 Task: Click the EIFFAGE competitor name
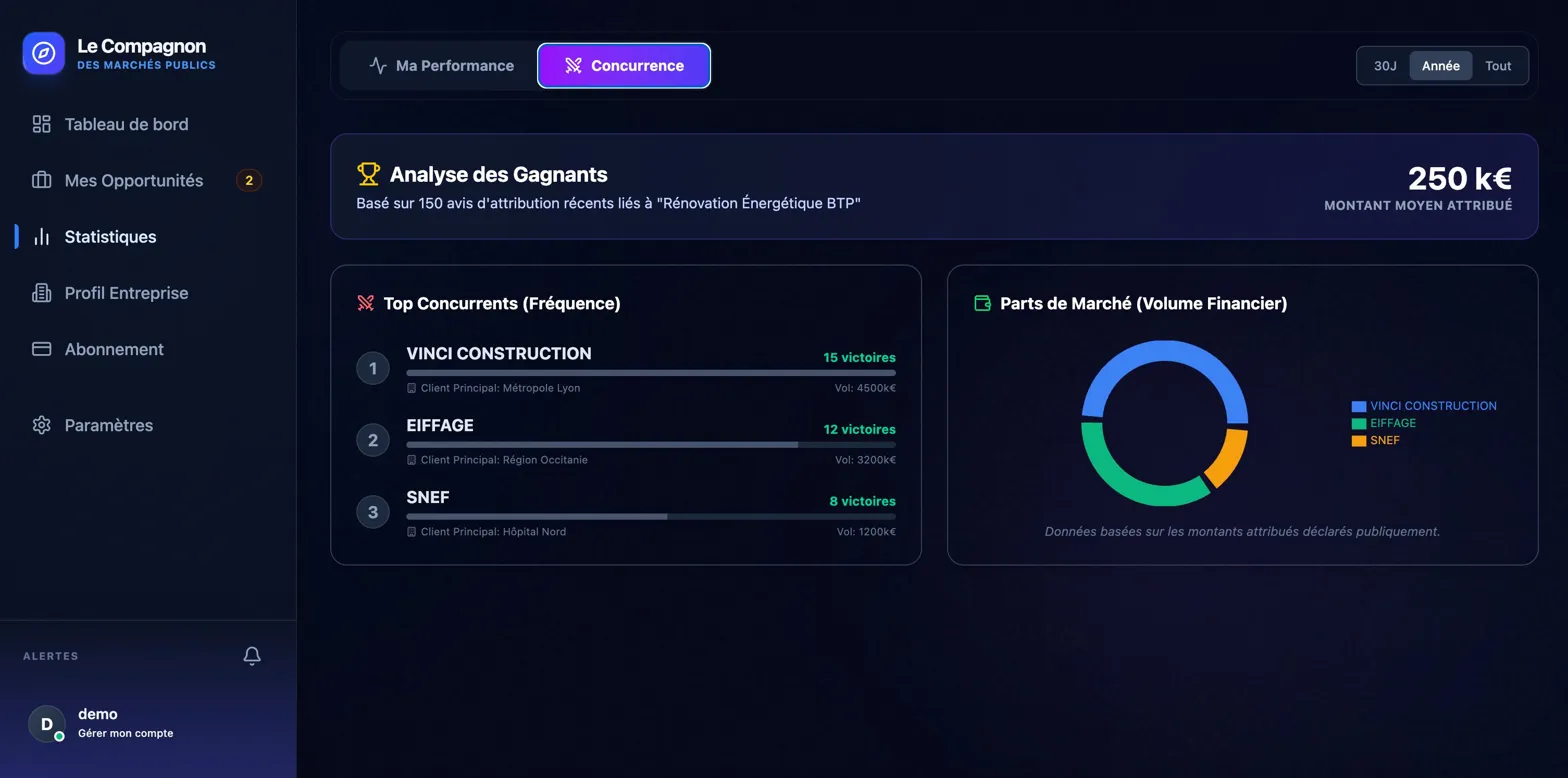pyautogui.click(x=440, y=426)
